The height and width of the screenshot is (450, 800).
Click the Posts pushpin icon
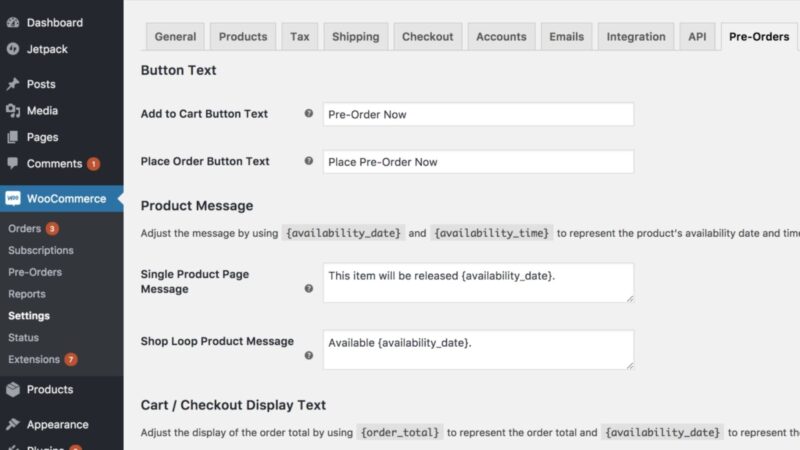(x=13, y=84)
